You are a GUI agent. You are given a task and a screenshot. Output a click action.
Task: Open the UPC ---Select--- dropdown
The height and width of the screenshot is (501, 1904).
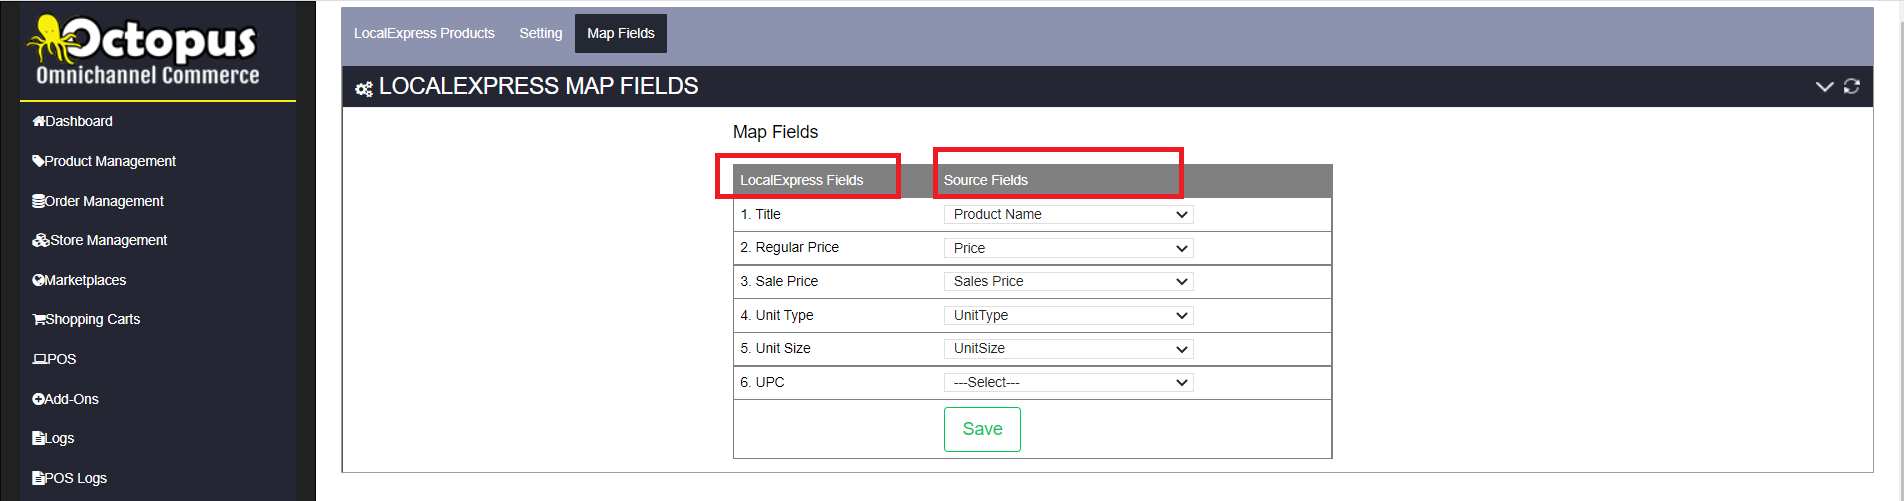(x=1068, y=382)
